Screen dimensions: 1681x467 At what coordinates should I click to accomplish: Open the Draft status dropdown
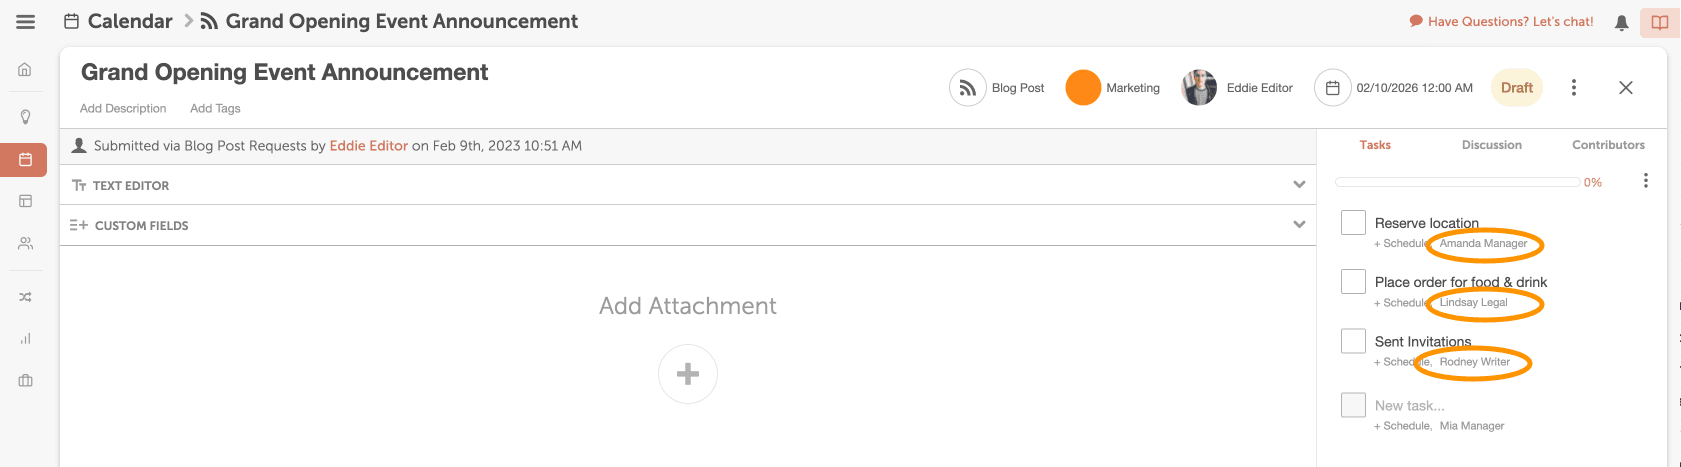click(1516, 88)
